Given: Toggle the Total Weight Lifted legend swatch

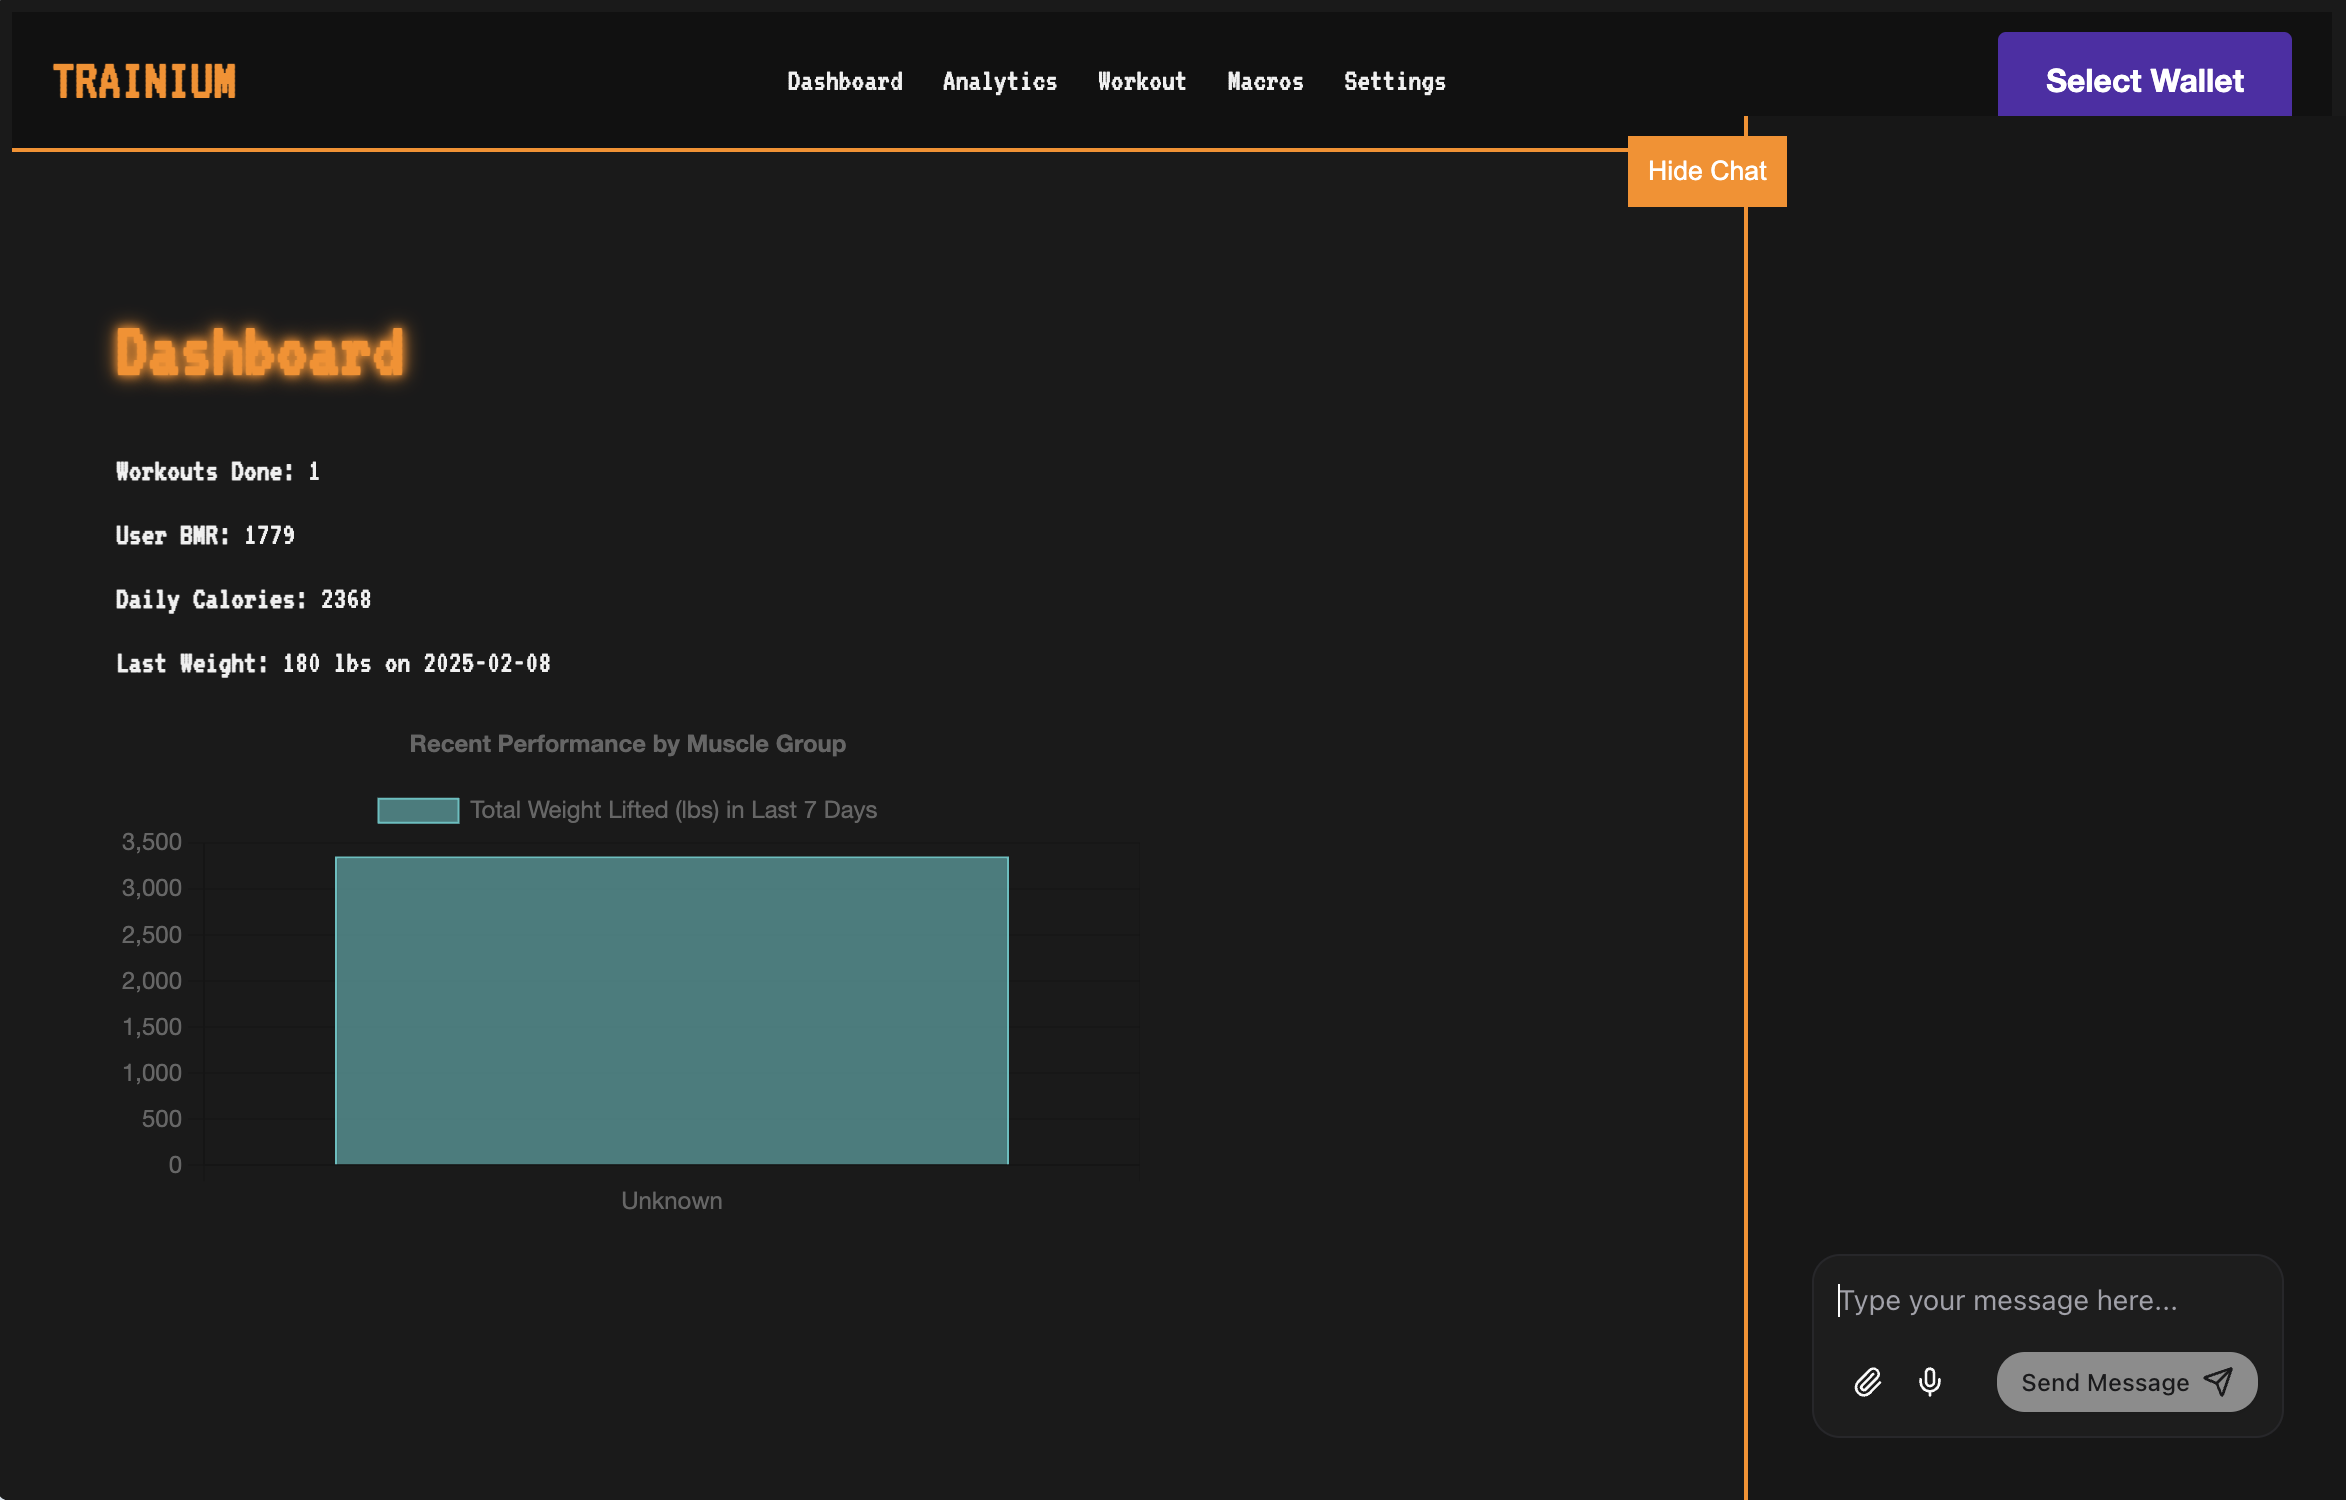Looking at the screenshot, I should (x=418, y=810).
